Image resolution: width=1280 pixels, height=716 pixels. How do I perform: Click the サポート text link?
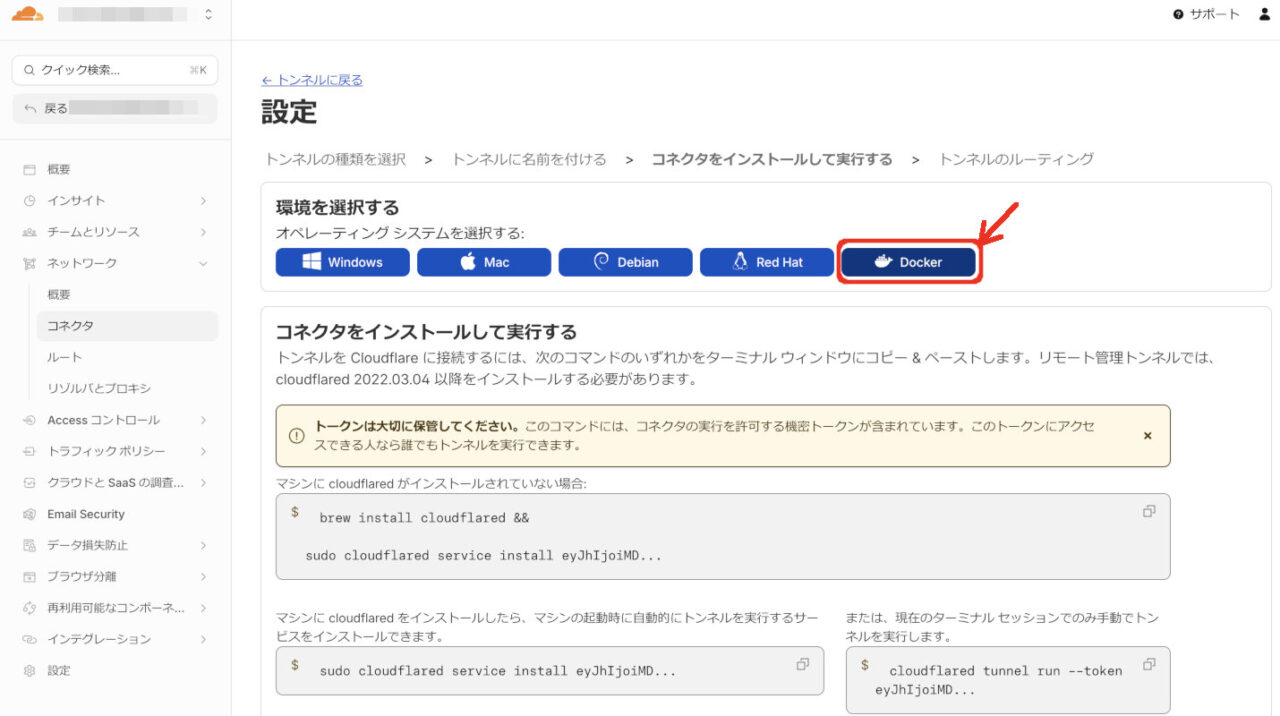tap(1215, 14)
